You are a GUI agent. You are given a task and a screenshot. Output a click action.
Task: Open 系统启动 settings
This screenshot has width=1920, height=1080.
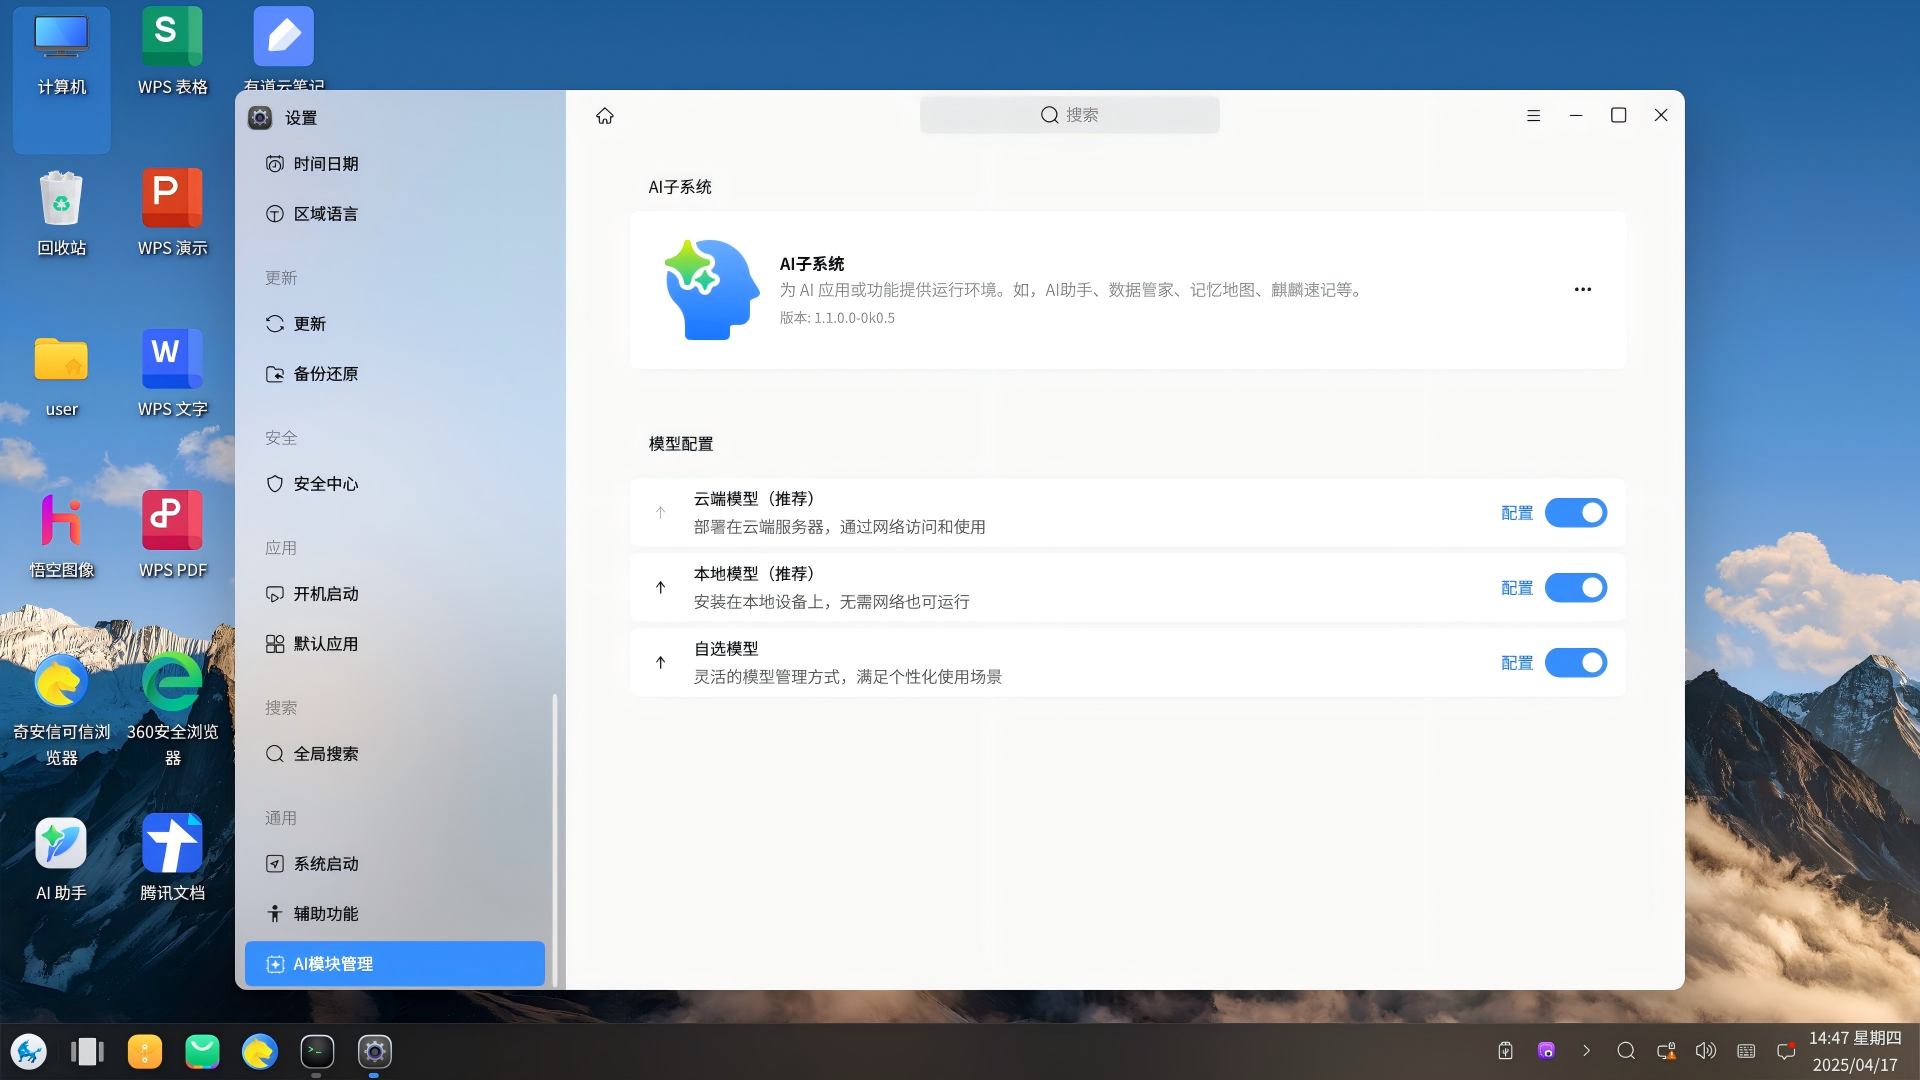pos(395,864)
